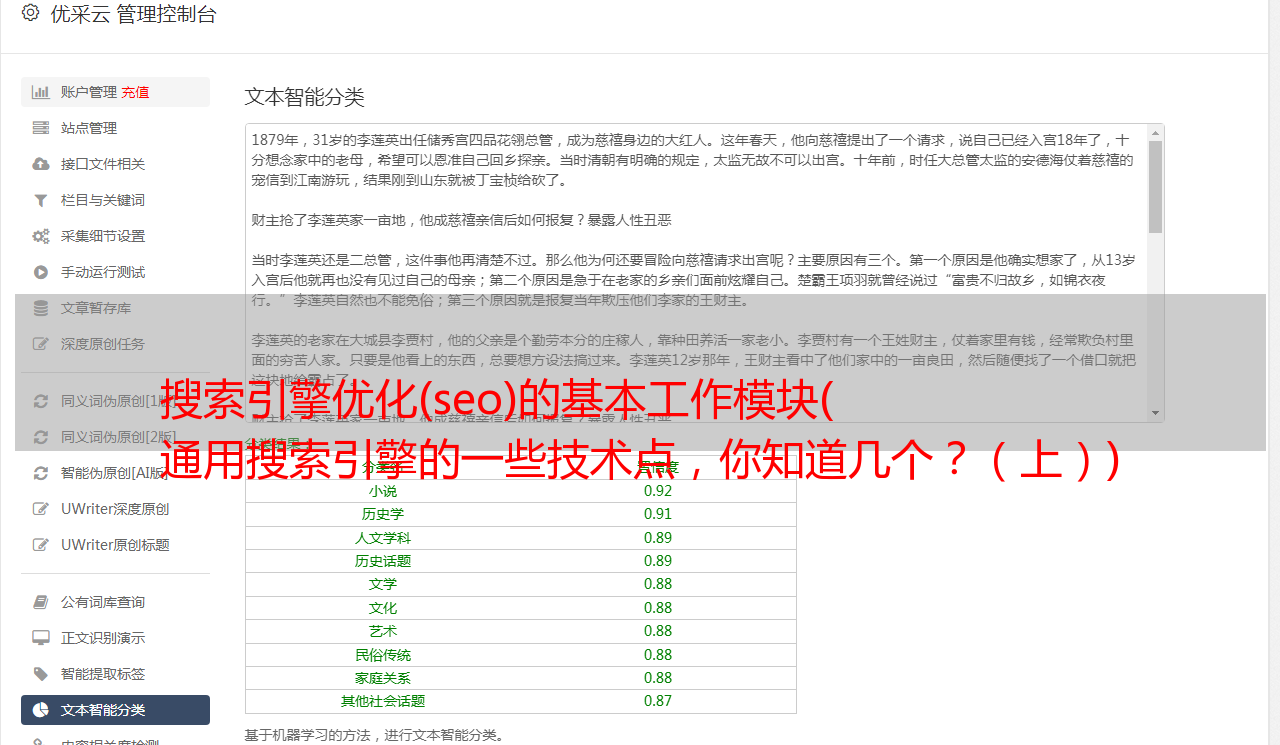Viewport: 1280px width, 745px height.
Task: Click the red 充值 link
Action: pos(135,92)
